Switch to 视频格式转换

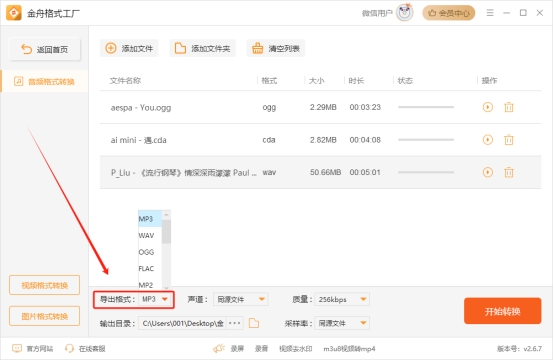[45, 285]
